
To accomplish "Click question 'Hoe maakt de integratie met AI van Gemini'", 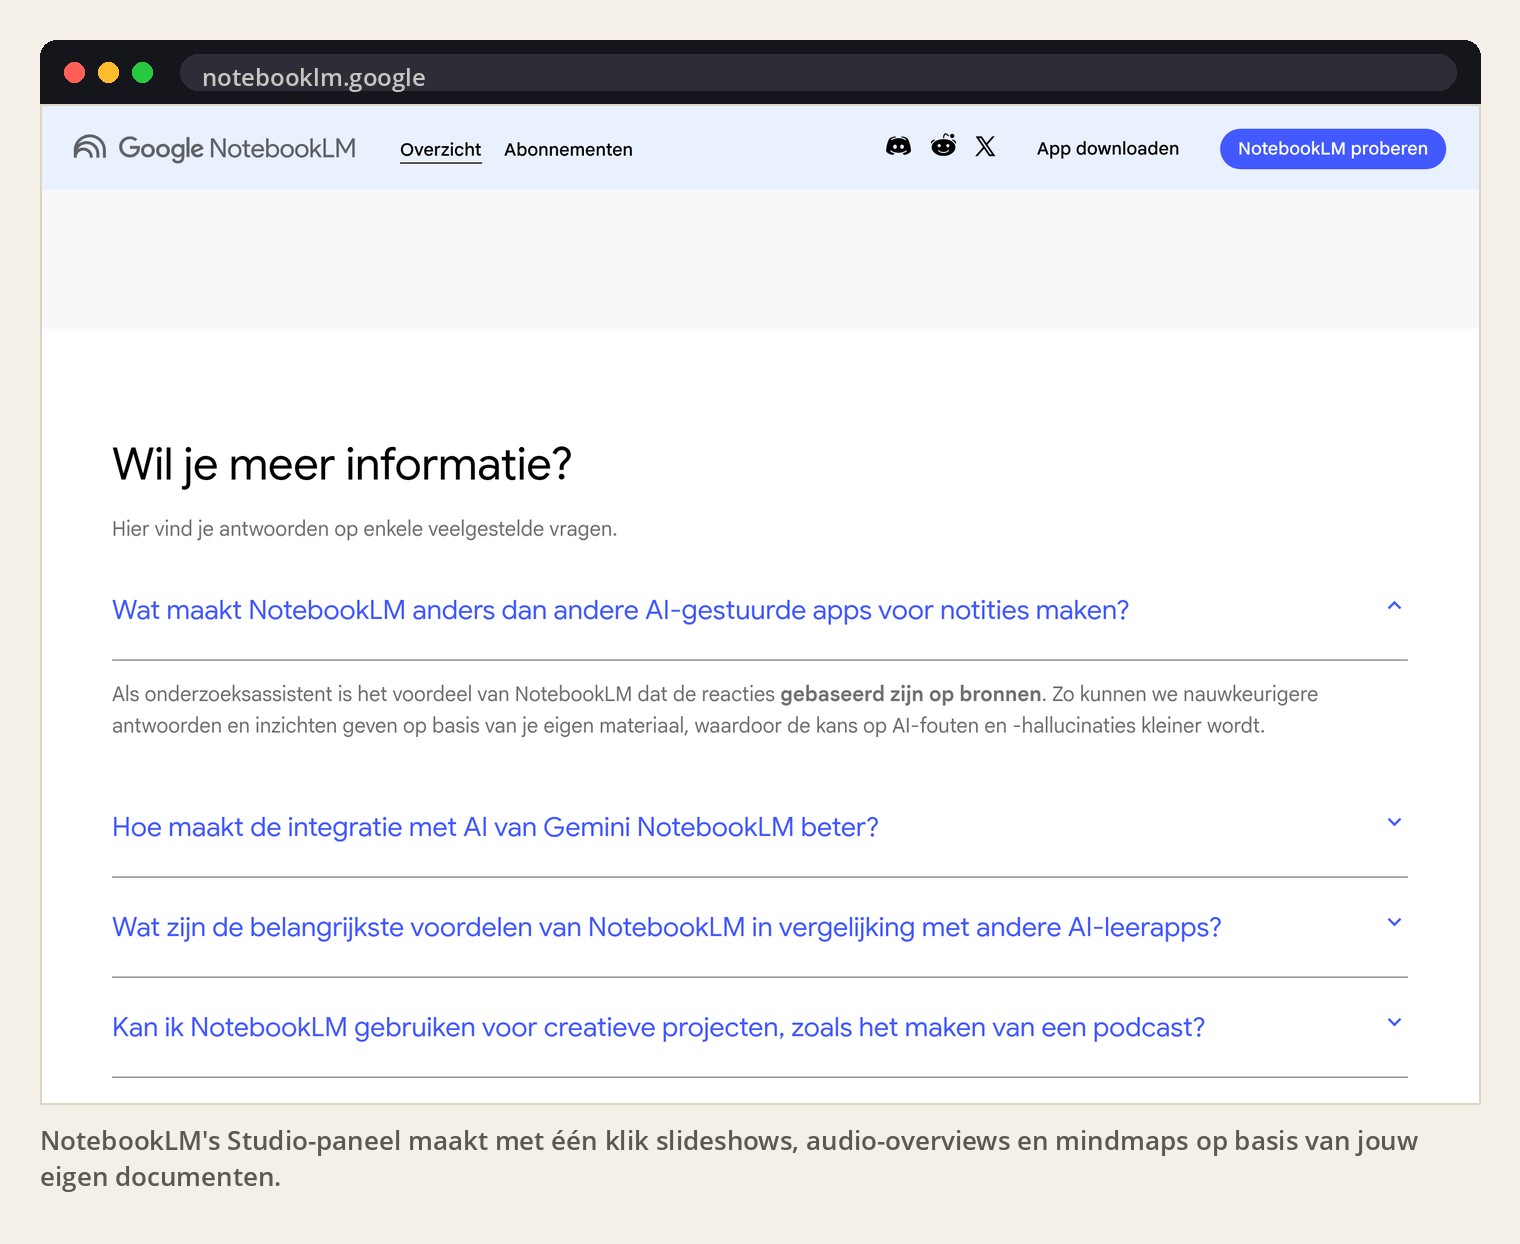I will tap(495, 827).
